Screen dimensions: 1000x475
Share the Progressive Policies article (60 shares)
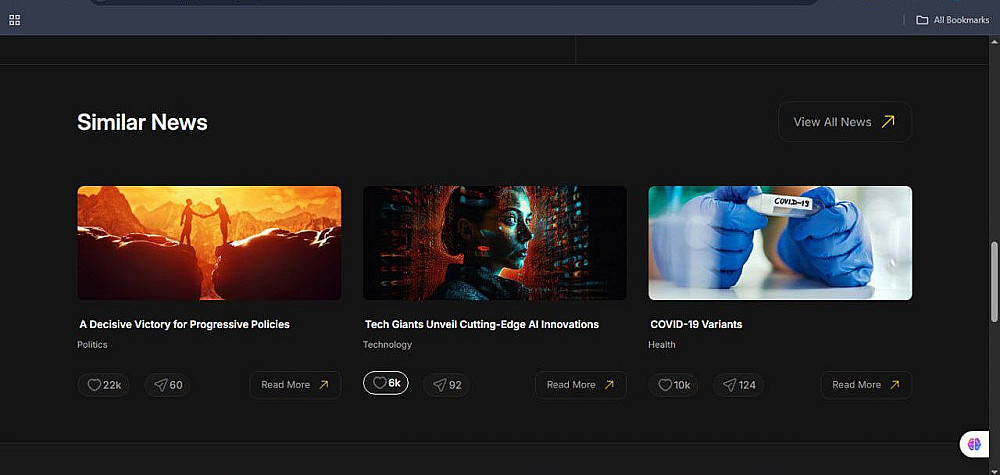tap(167, 385)
